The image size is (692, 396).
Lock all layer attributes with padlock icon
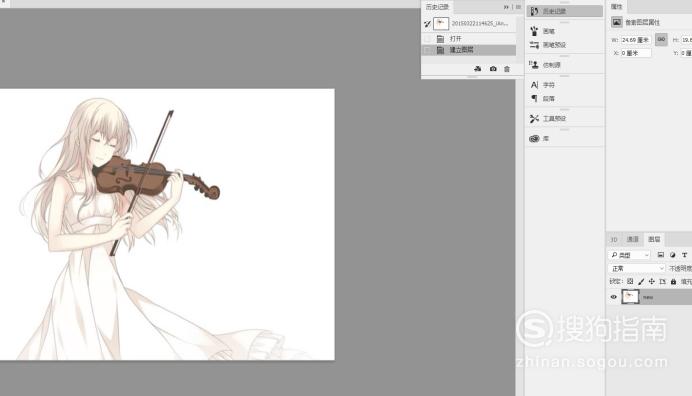(x=673, y=281)
